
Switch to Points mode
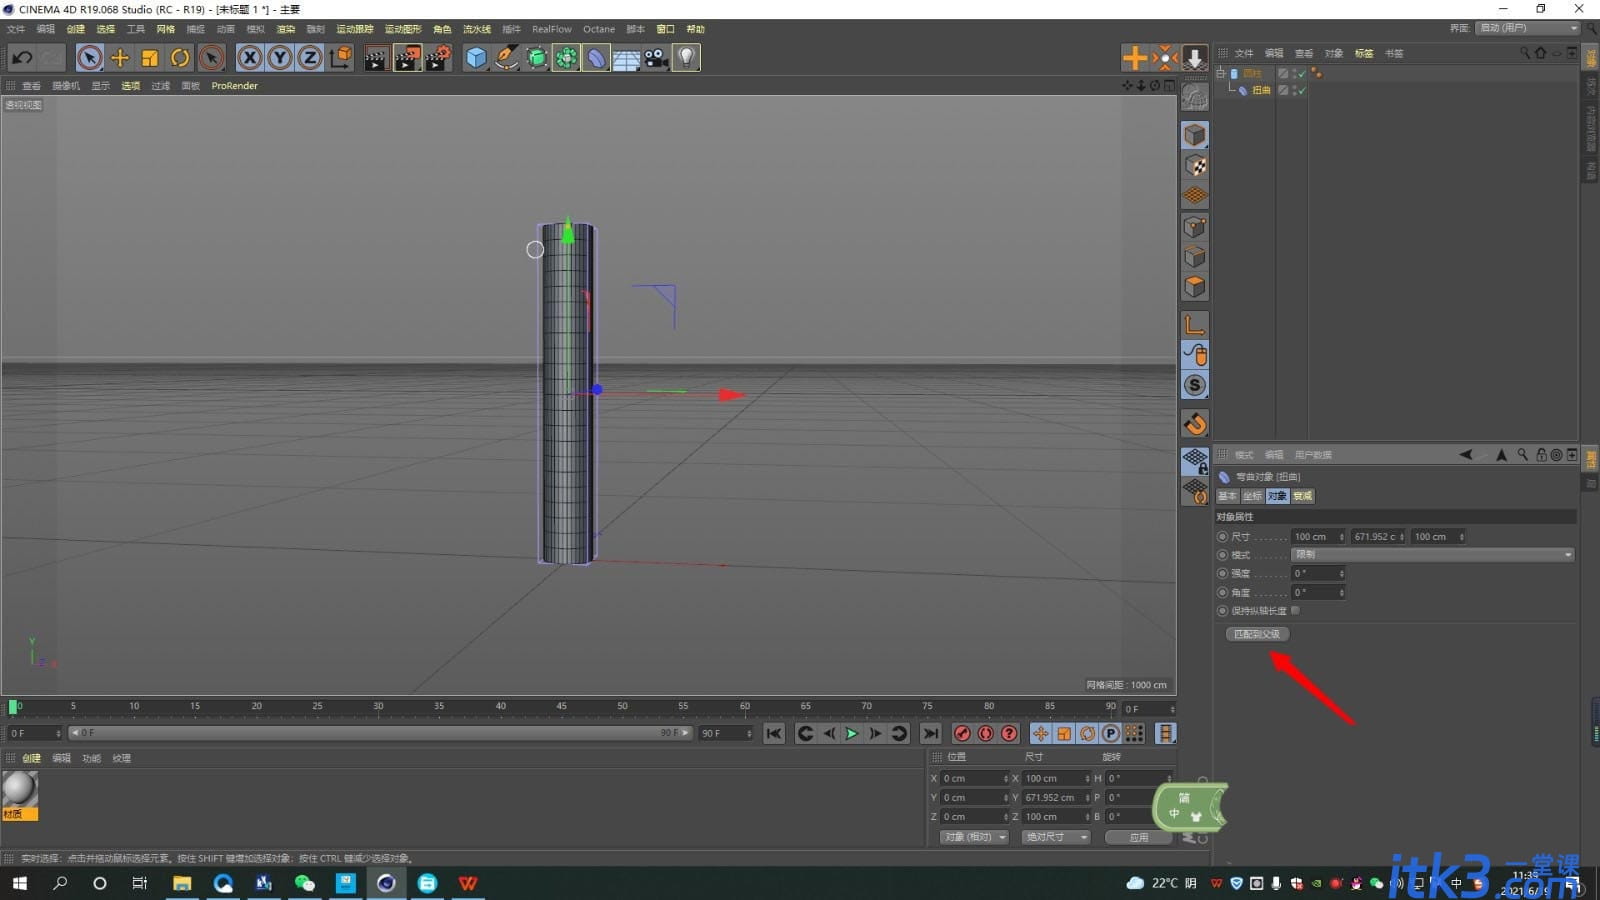(1195, 227)
